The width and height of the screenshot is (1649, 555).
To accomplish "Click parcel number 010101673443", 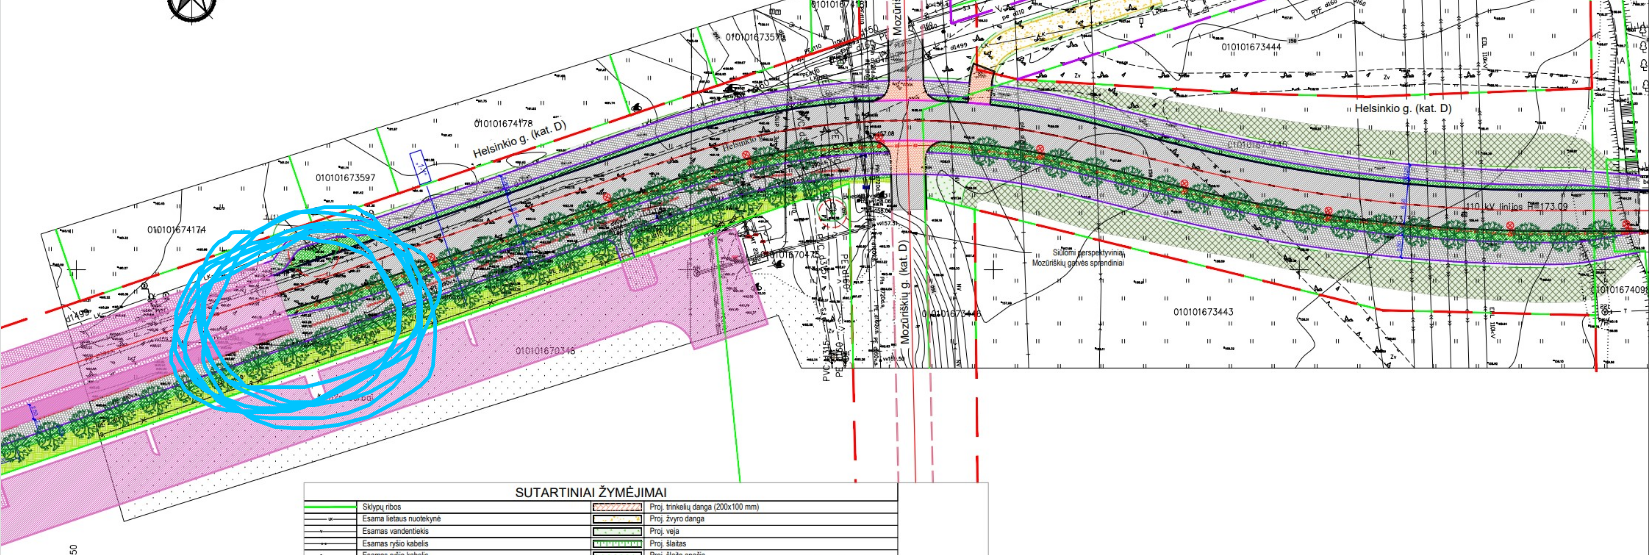I will pyautogui.click(x=1203, y=312).
